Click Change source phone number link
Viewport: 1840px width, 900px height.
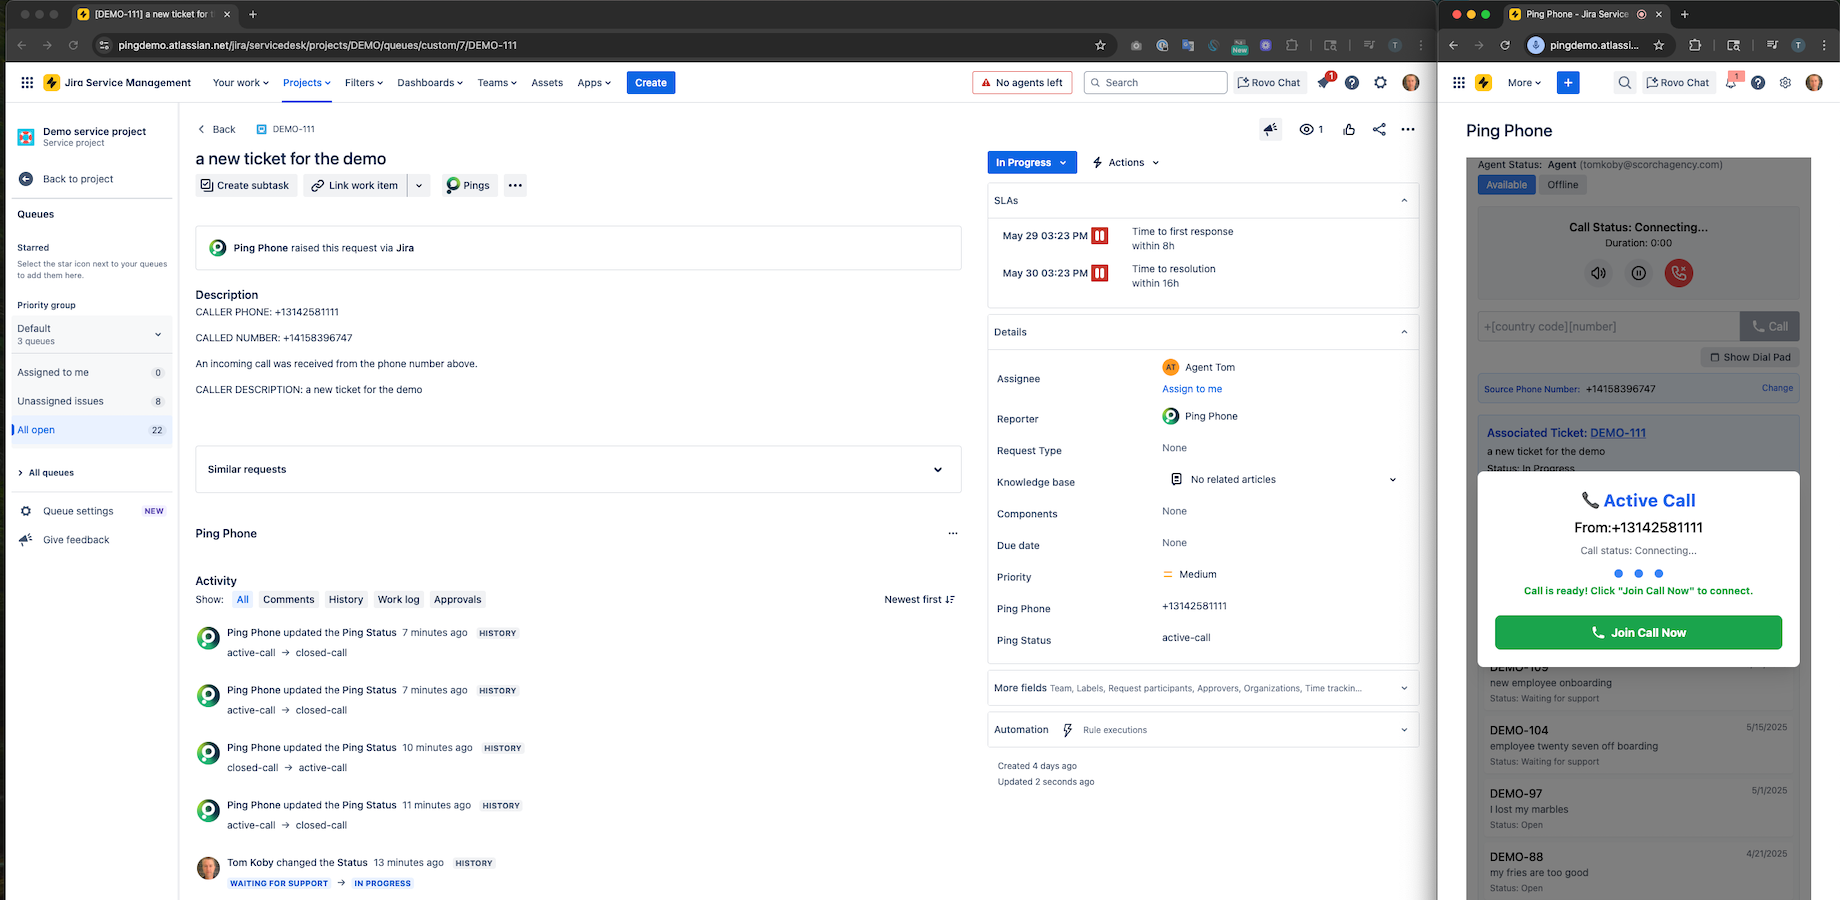pos(1777,388)
